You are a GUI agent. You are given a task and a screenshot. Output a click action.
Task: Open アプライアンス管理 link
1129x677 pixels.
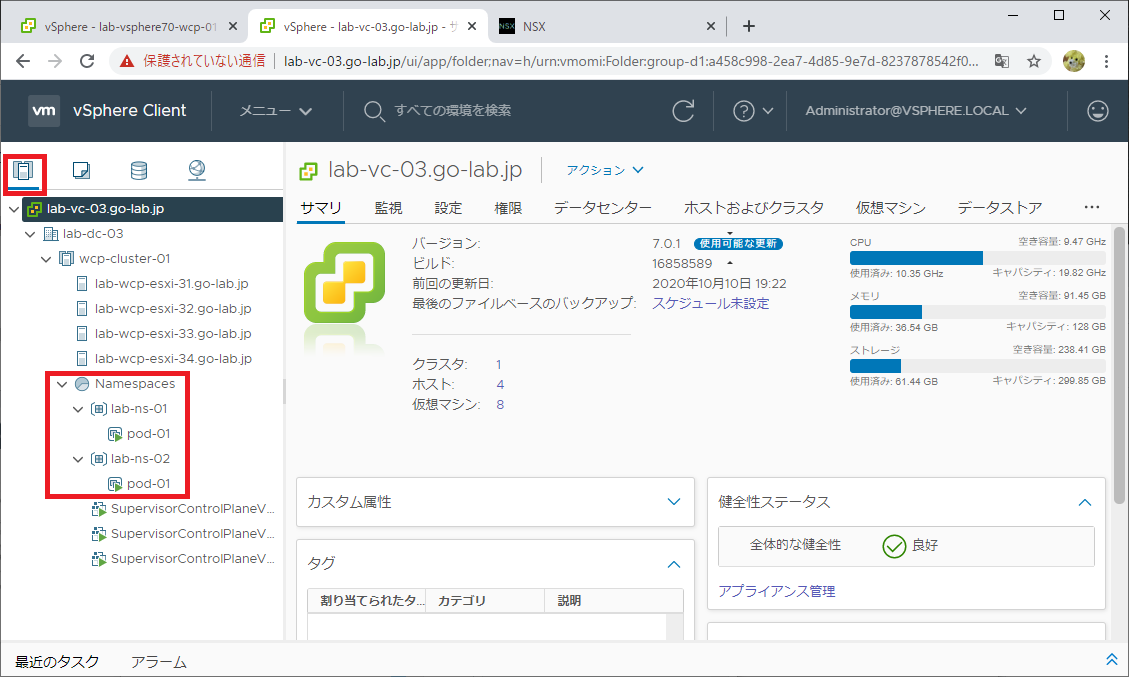[777, 591]
